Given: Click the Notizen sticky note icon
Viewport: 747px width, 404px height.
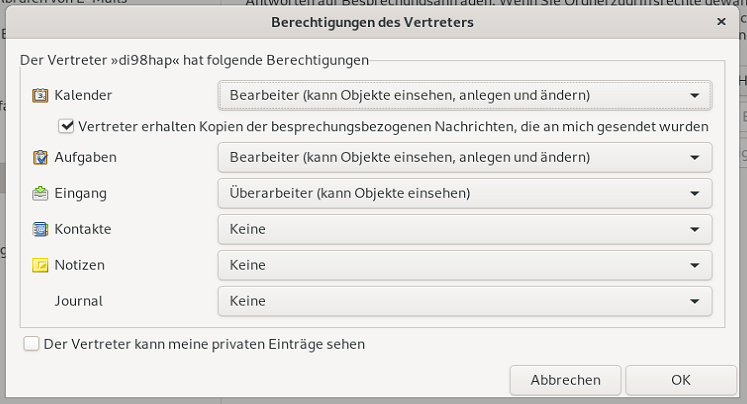Looking at the screenshot, I should click(40, 265).
